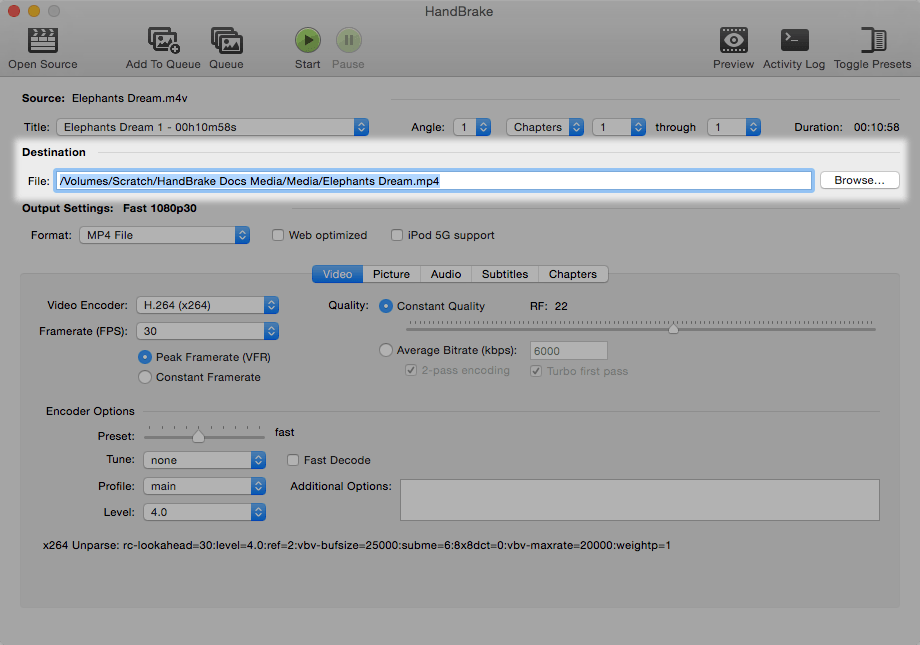The image size is (920, 645).
Task: Click the Browse… button
Action: [859, 181]
